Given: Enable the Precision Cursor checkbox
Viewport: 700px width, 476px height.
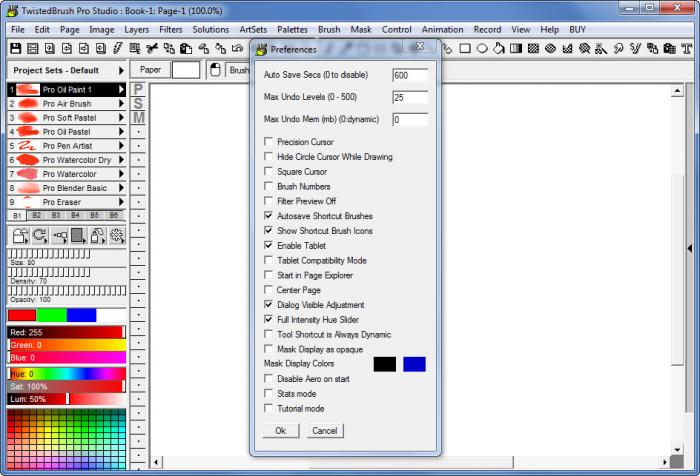Looking at the screenshot, I should [x=268, y=142].
